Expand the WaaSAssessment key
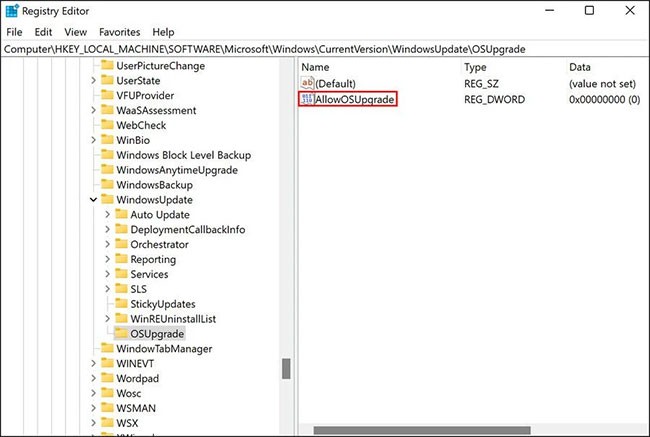 (94, 110)
